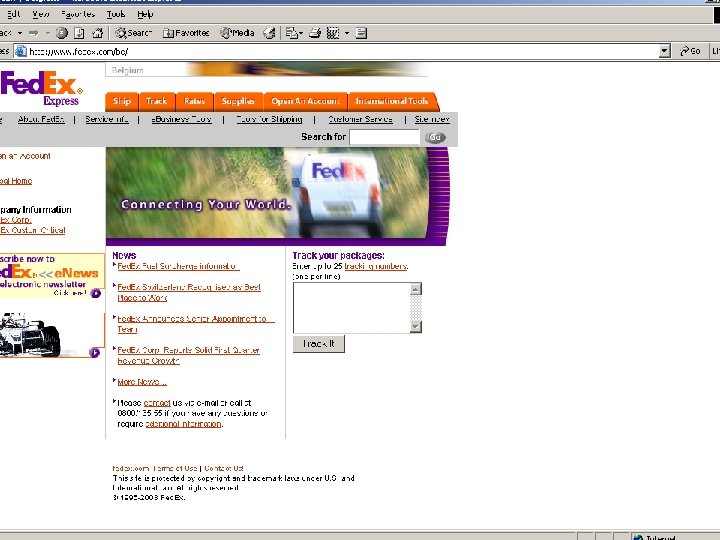Viewport: 720px width, 540px height.
Task: Open the Site Index link
Action: pyautogui.click(x=432, y=119)
